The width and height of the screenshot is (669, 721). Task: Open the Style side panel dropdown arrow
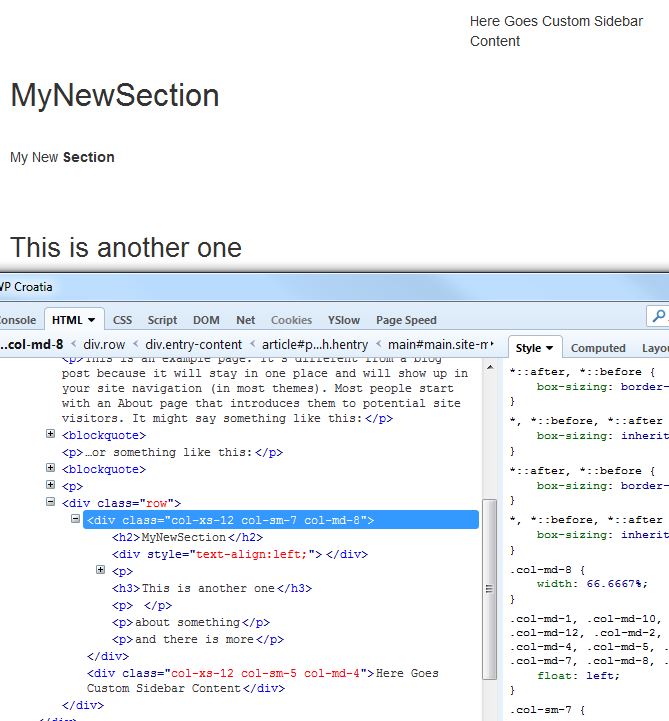tap(549, 348)
